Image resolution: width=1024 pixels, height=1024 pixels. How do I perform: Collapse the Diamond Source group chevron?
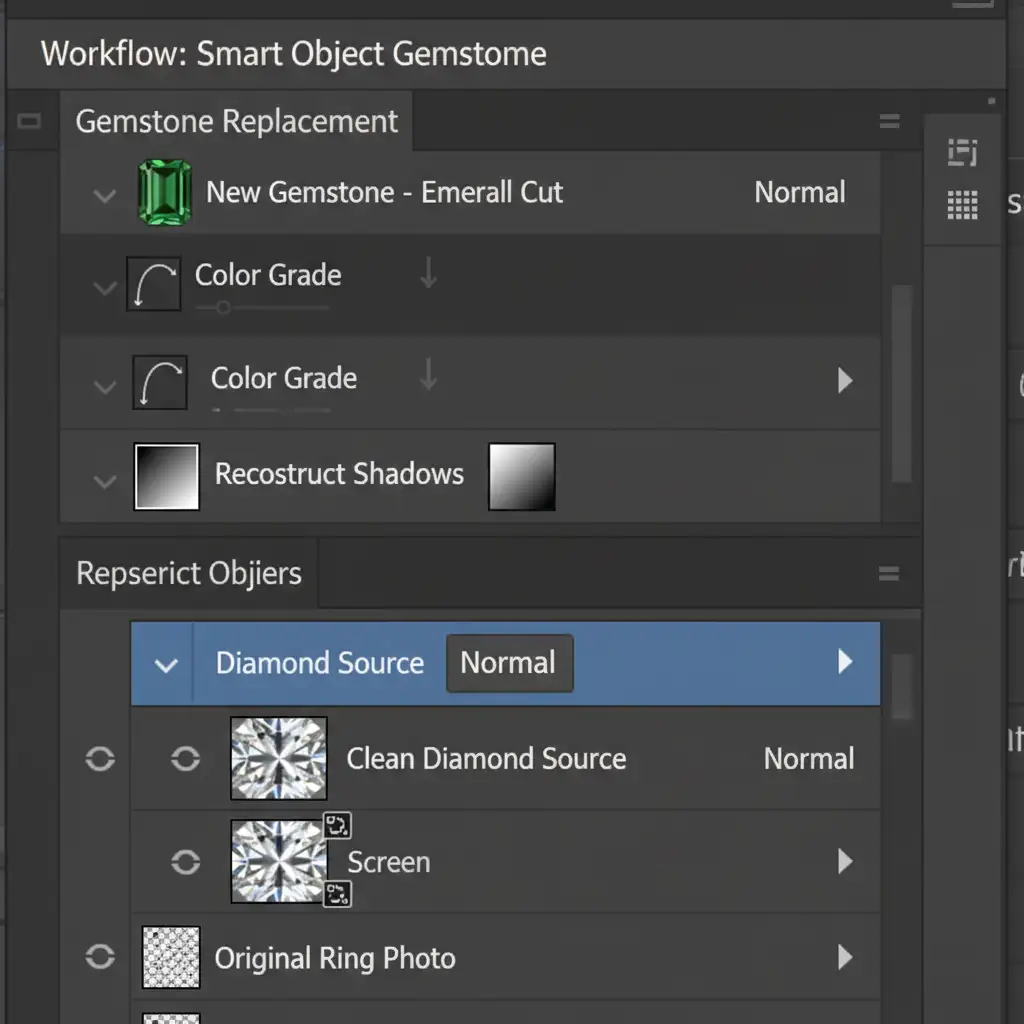pos(166,665)
